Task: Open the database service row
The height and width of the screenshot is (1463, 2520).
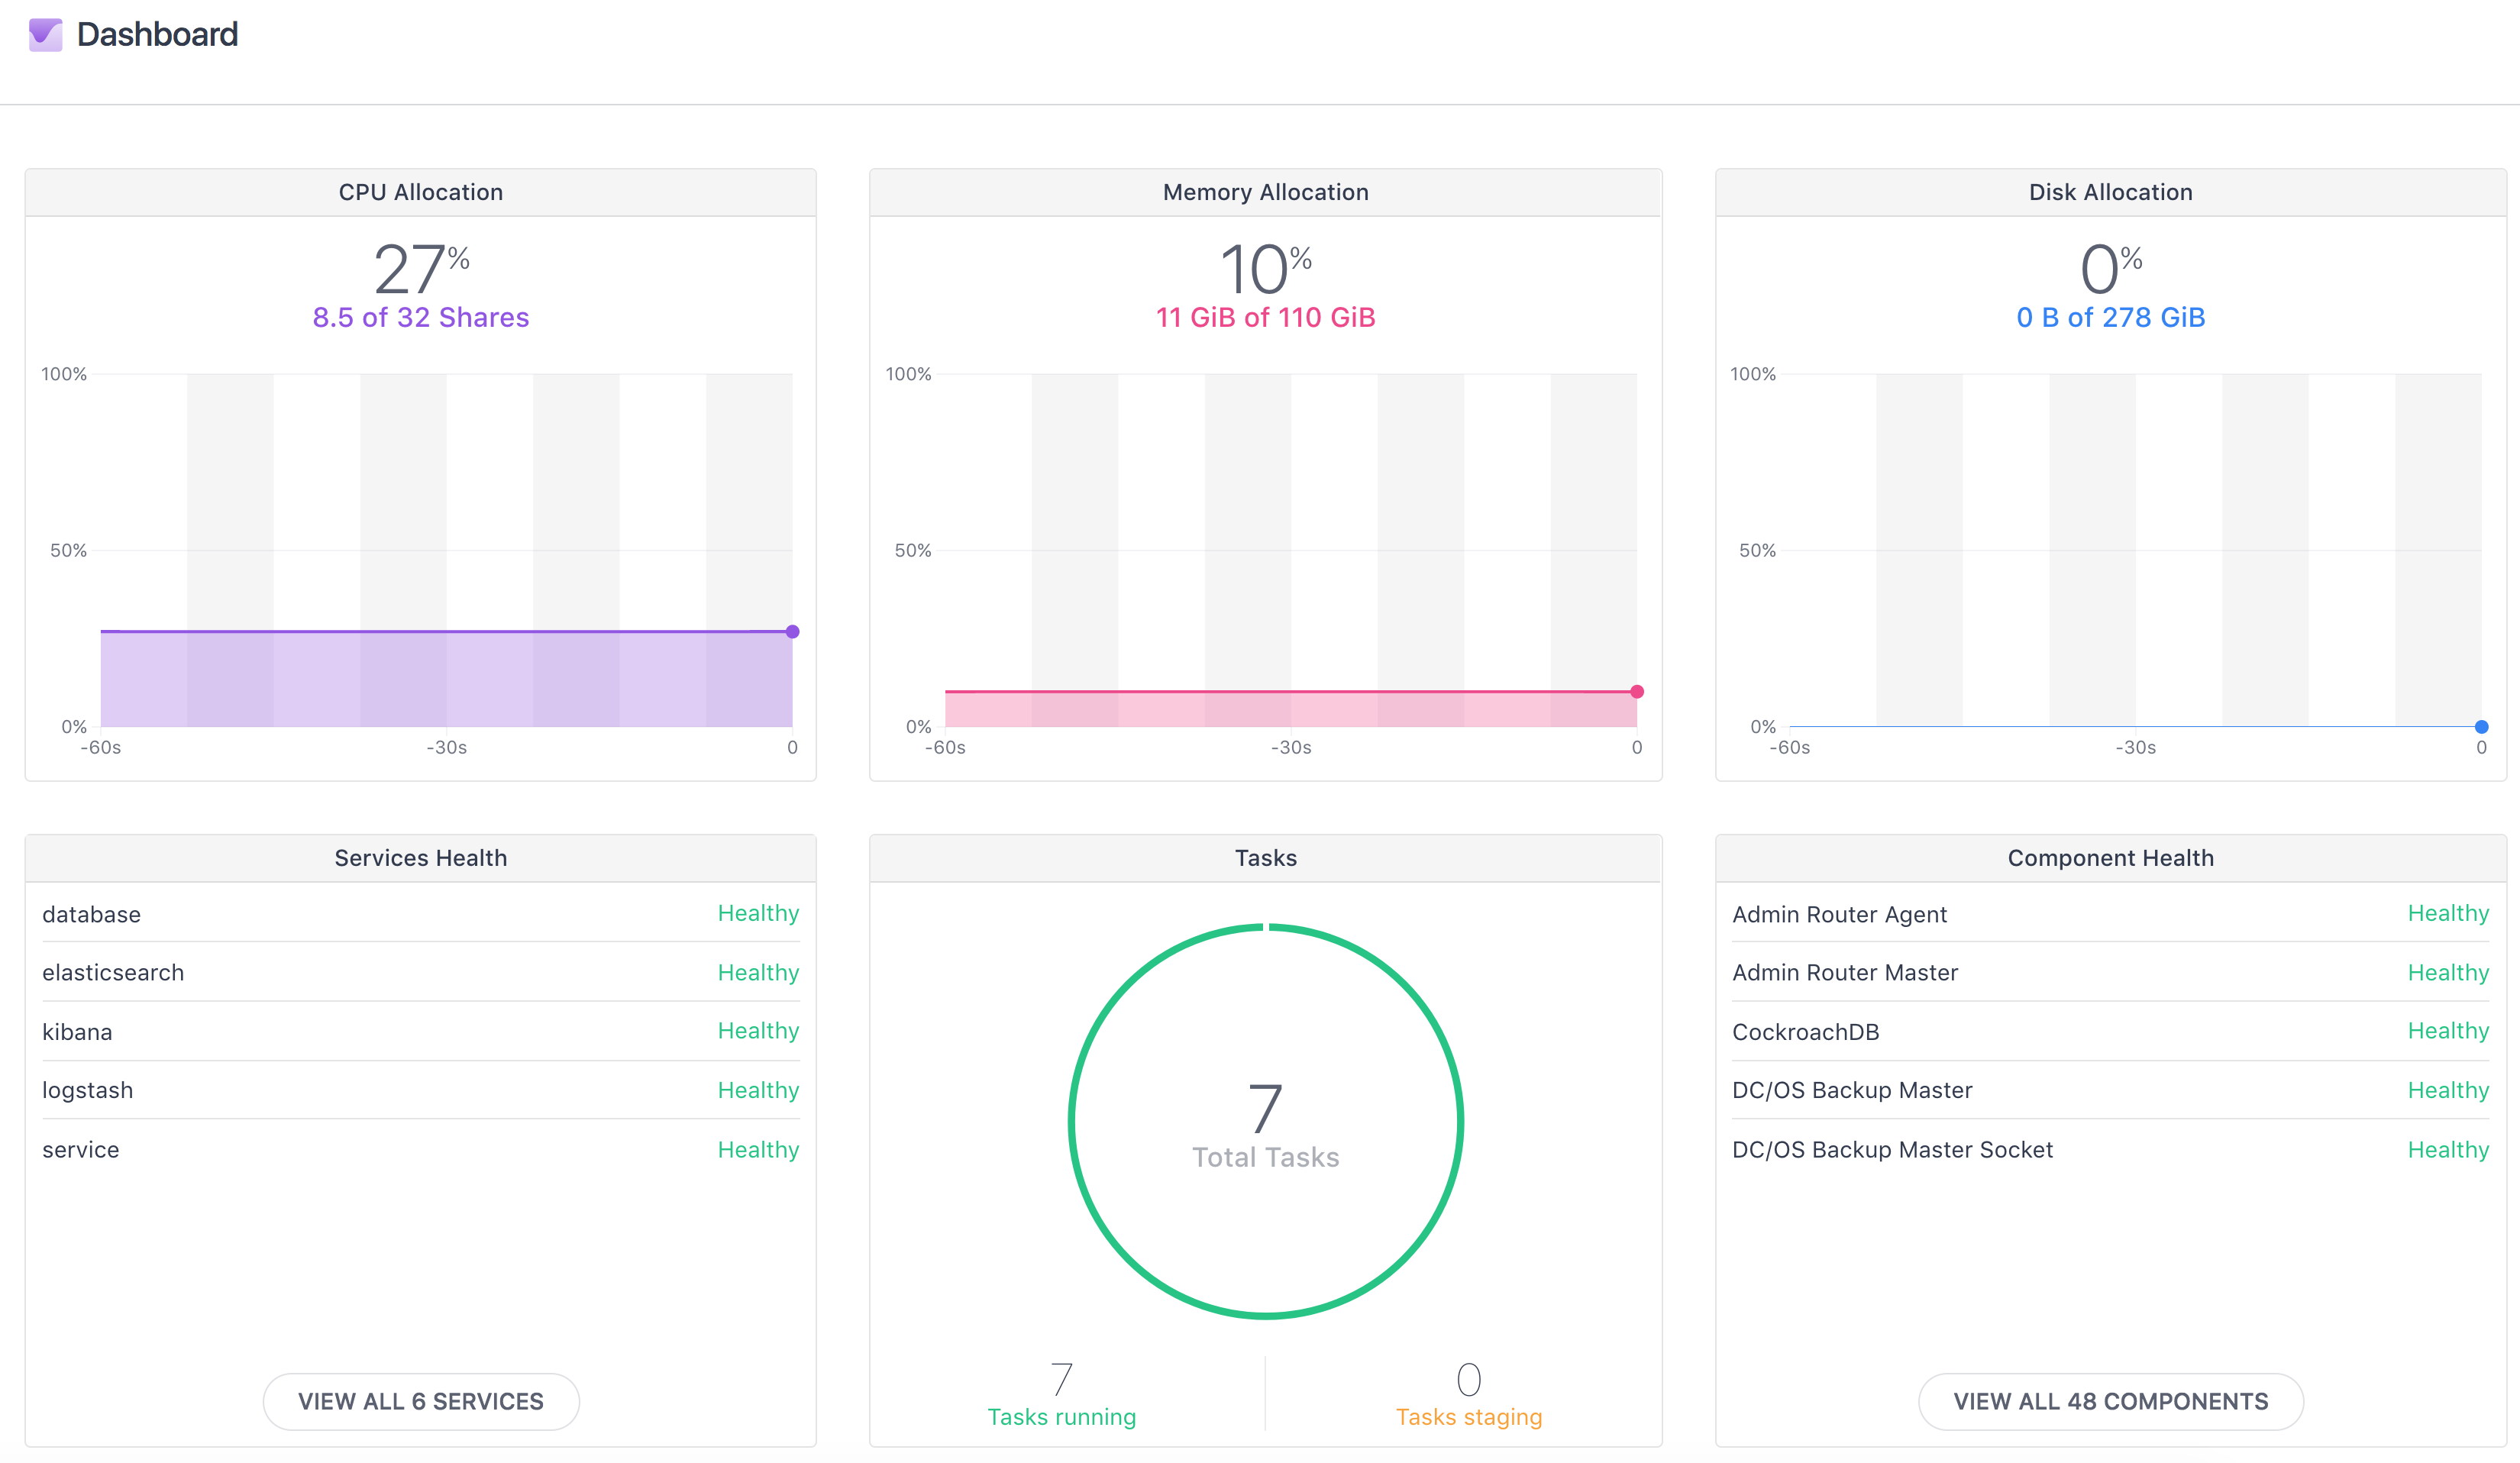Action: click(x=92, y=914)
